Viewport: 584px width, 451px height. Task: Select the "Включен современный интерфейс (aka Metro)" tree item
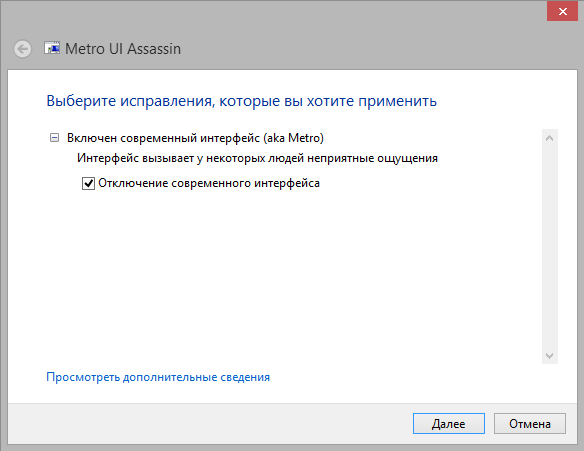click(x=195, y=138)
